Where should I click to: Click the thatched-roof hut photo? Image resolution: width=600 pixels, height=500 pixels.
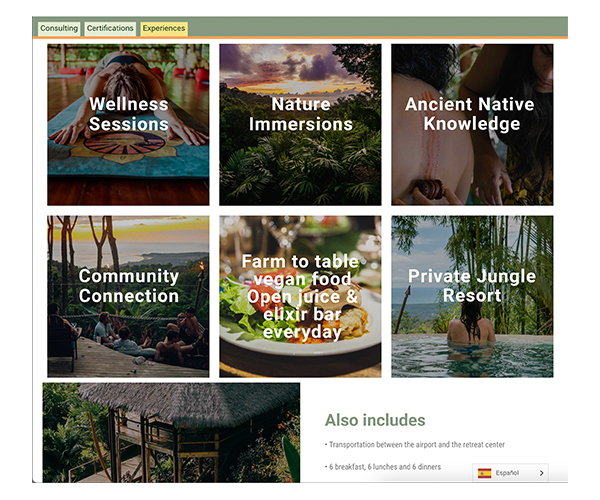(x=171, y=432)
